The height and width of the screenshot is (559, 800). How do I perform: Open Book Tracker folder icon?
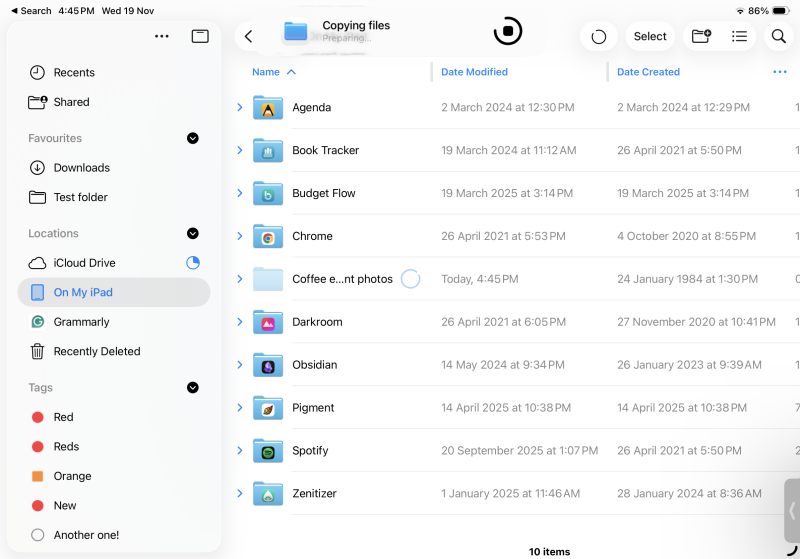[x=268, y=150]
